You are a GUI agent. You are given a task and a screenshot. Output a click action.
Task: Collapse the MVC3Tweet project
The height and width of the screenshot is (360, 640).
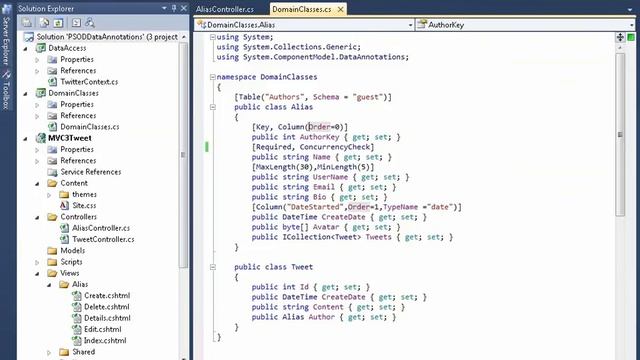pos(26,138)
